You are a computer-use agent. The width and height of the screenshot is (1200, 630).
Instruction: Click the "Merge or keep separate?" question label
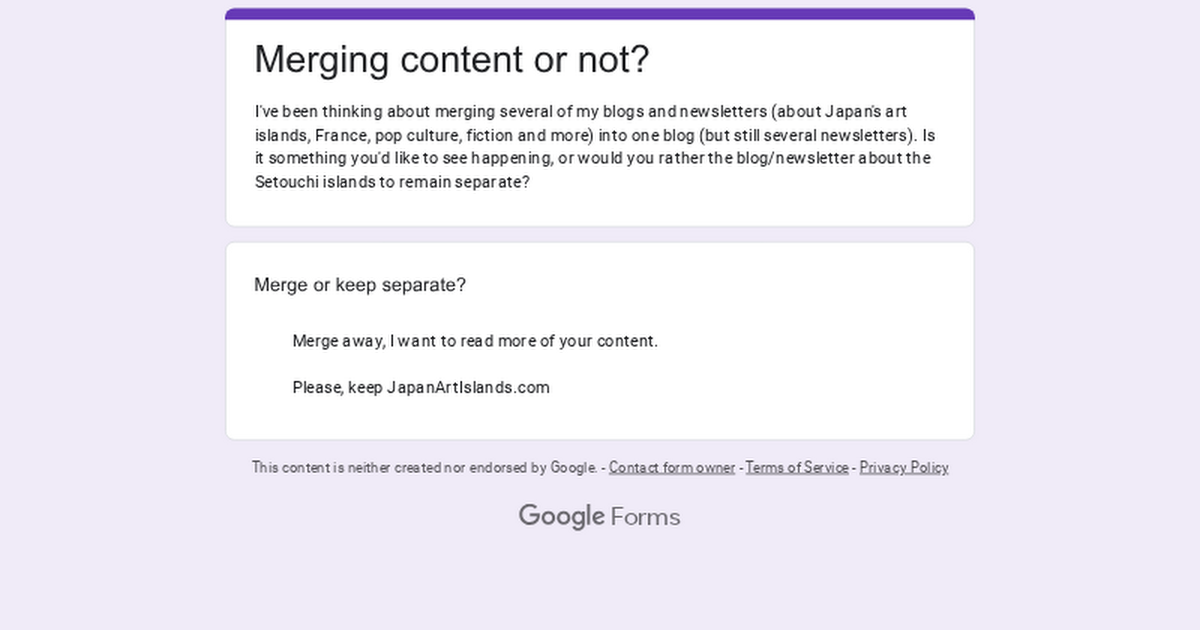coord(360,285)
